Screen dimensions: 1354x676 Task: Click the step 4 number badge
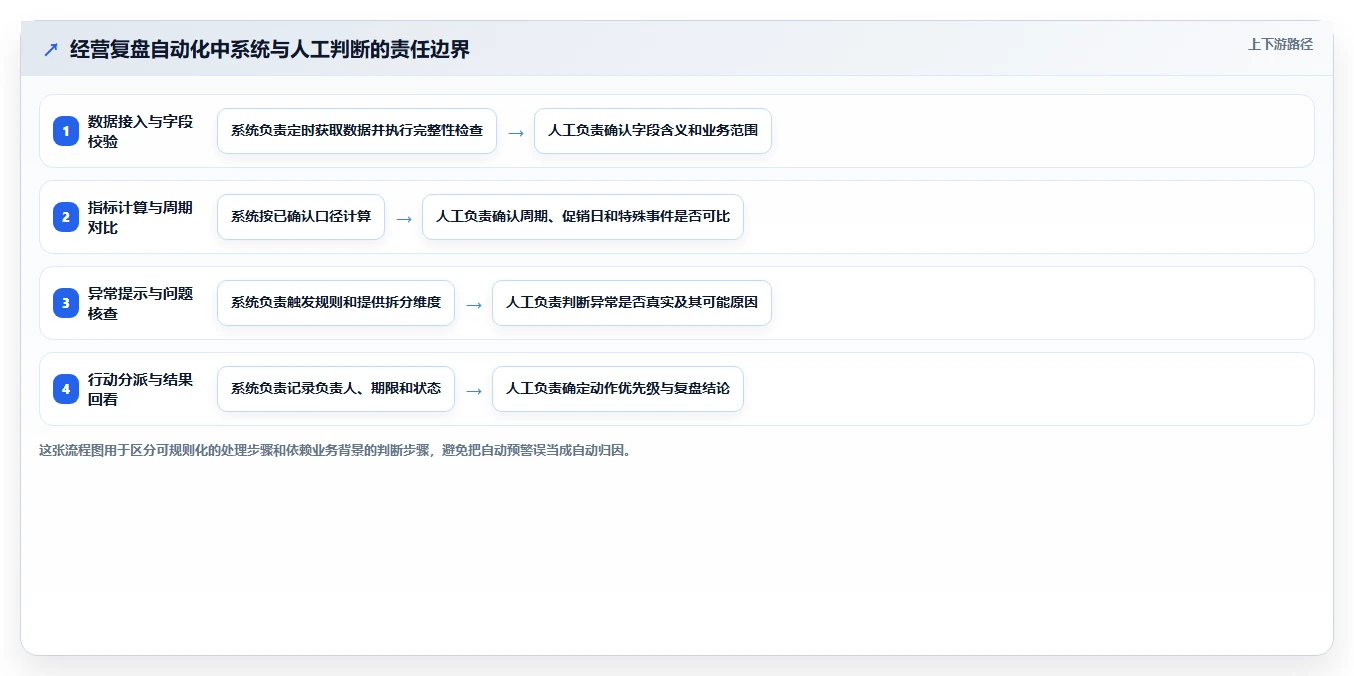(66, 389)
